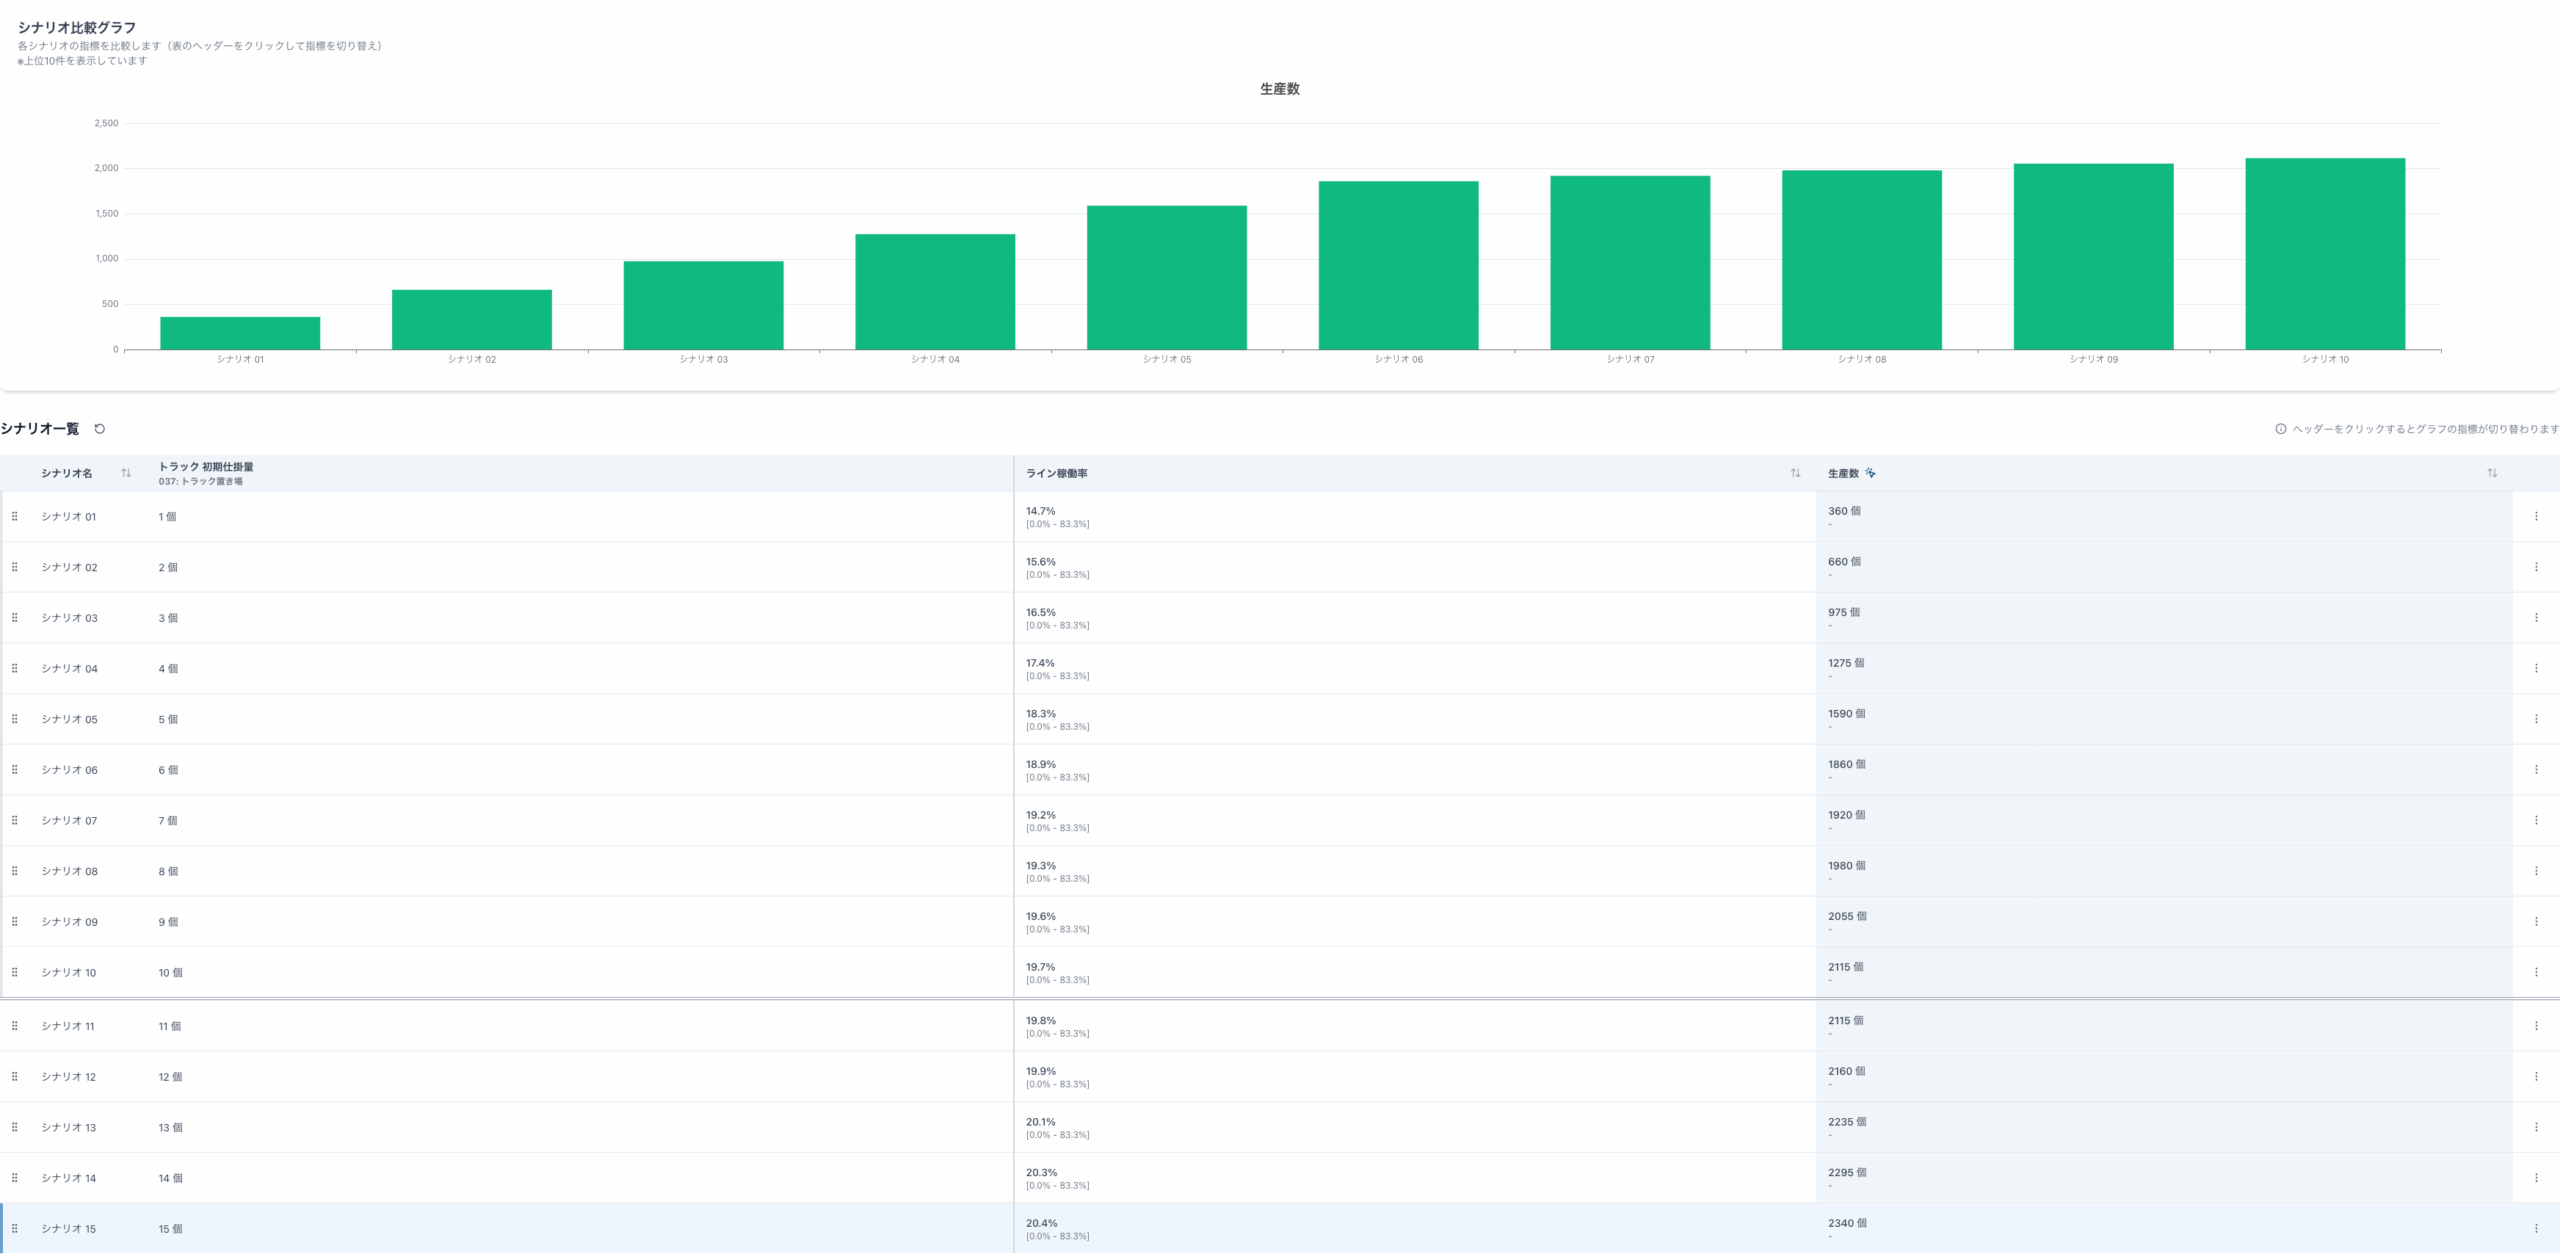Screen dimensions: 2560x1254
Task: Click sort arrows in 生産数 column header
Action: coord(2492,473)
